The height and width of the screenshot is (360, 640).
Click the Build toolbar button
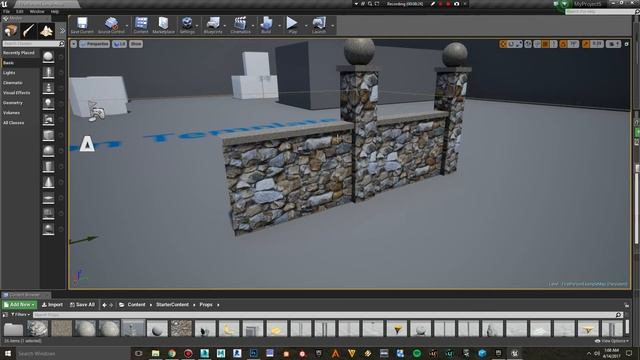tap(266, 25)
